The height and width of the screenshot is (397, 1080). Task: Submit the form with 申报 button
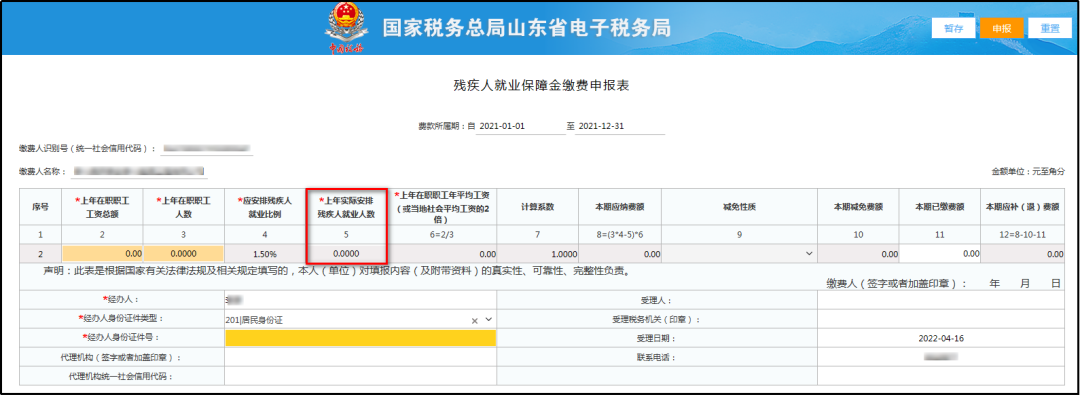pos(1002,28)
